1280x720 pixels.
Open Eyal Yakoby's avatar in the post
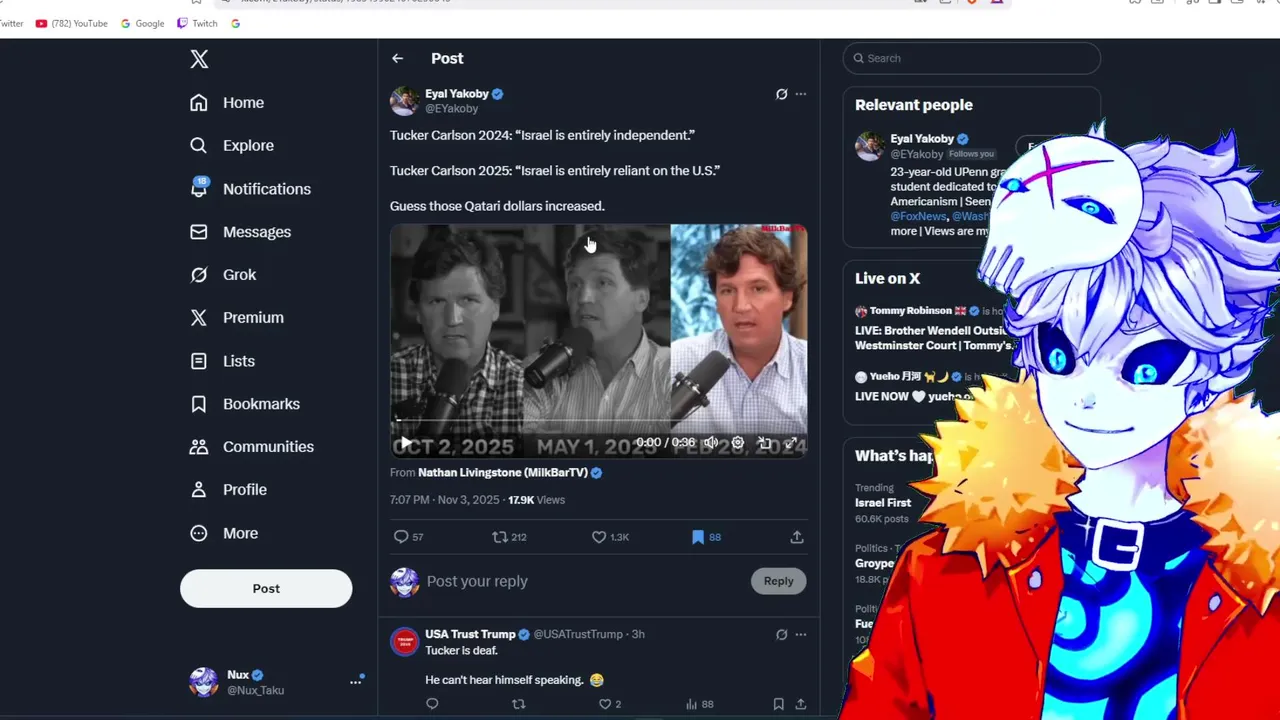tap(404, 101)
